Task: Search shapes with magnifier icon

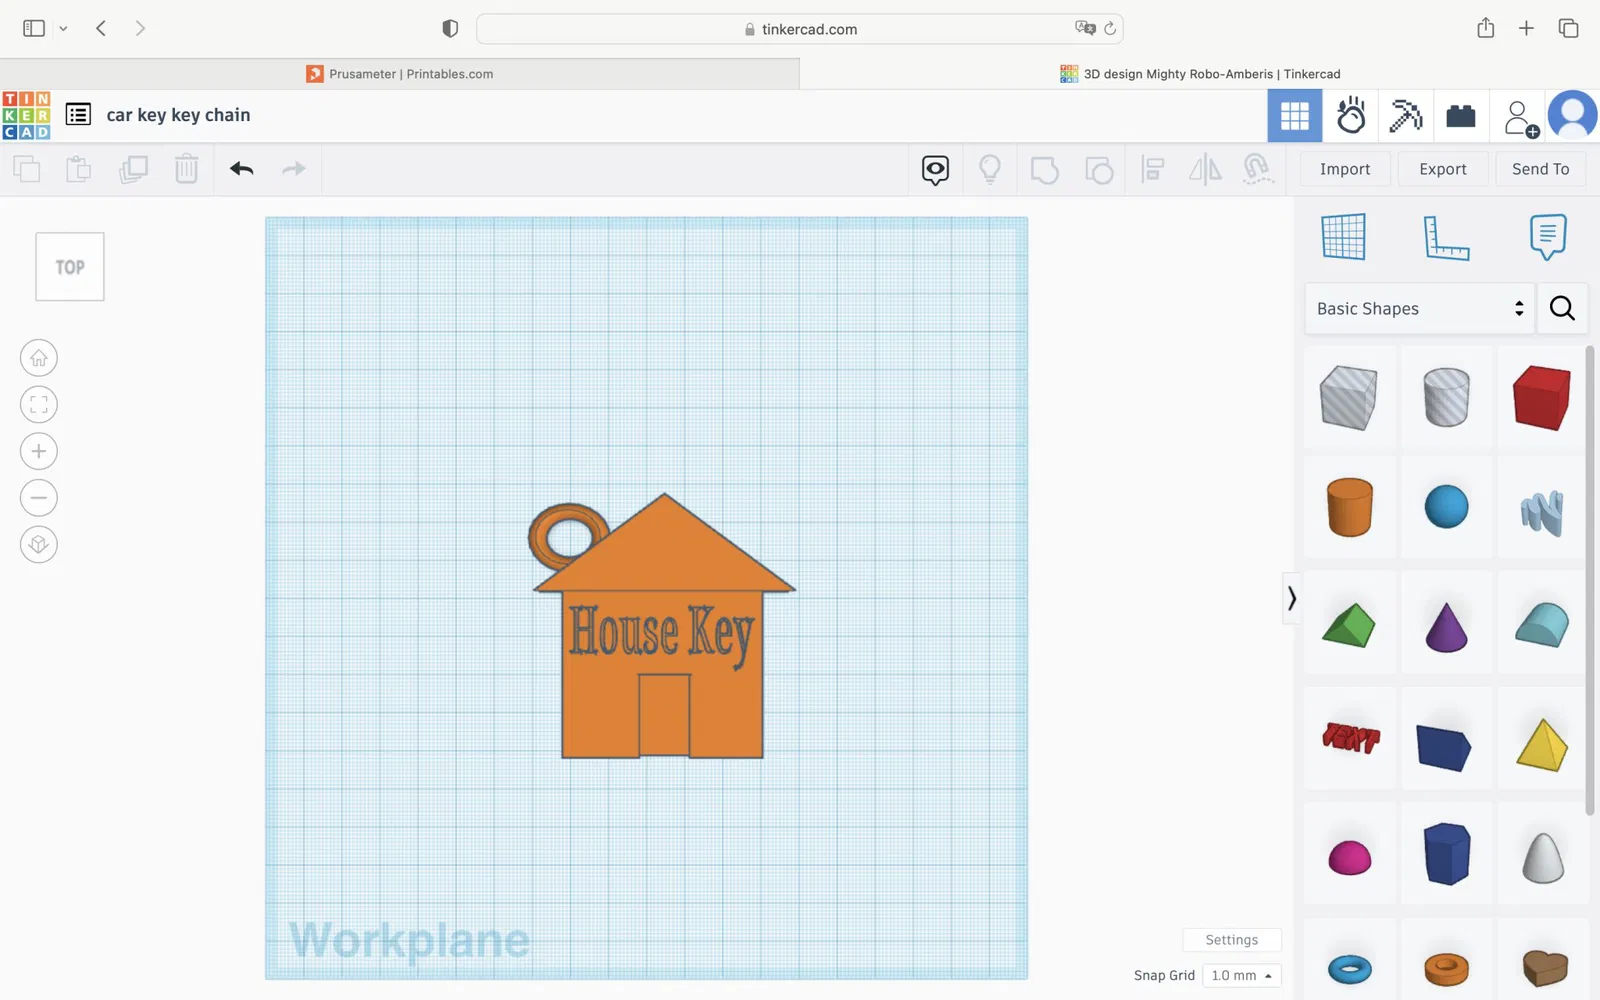Action: pos(1562,309)
